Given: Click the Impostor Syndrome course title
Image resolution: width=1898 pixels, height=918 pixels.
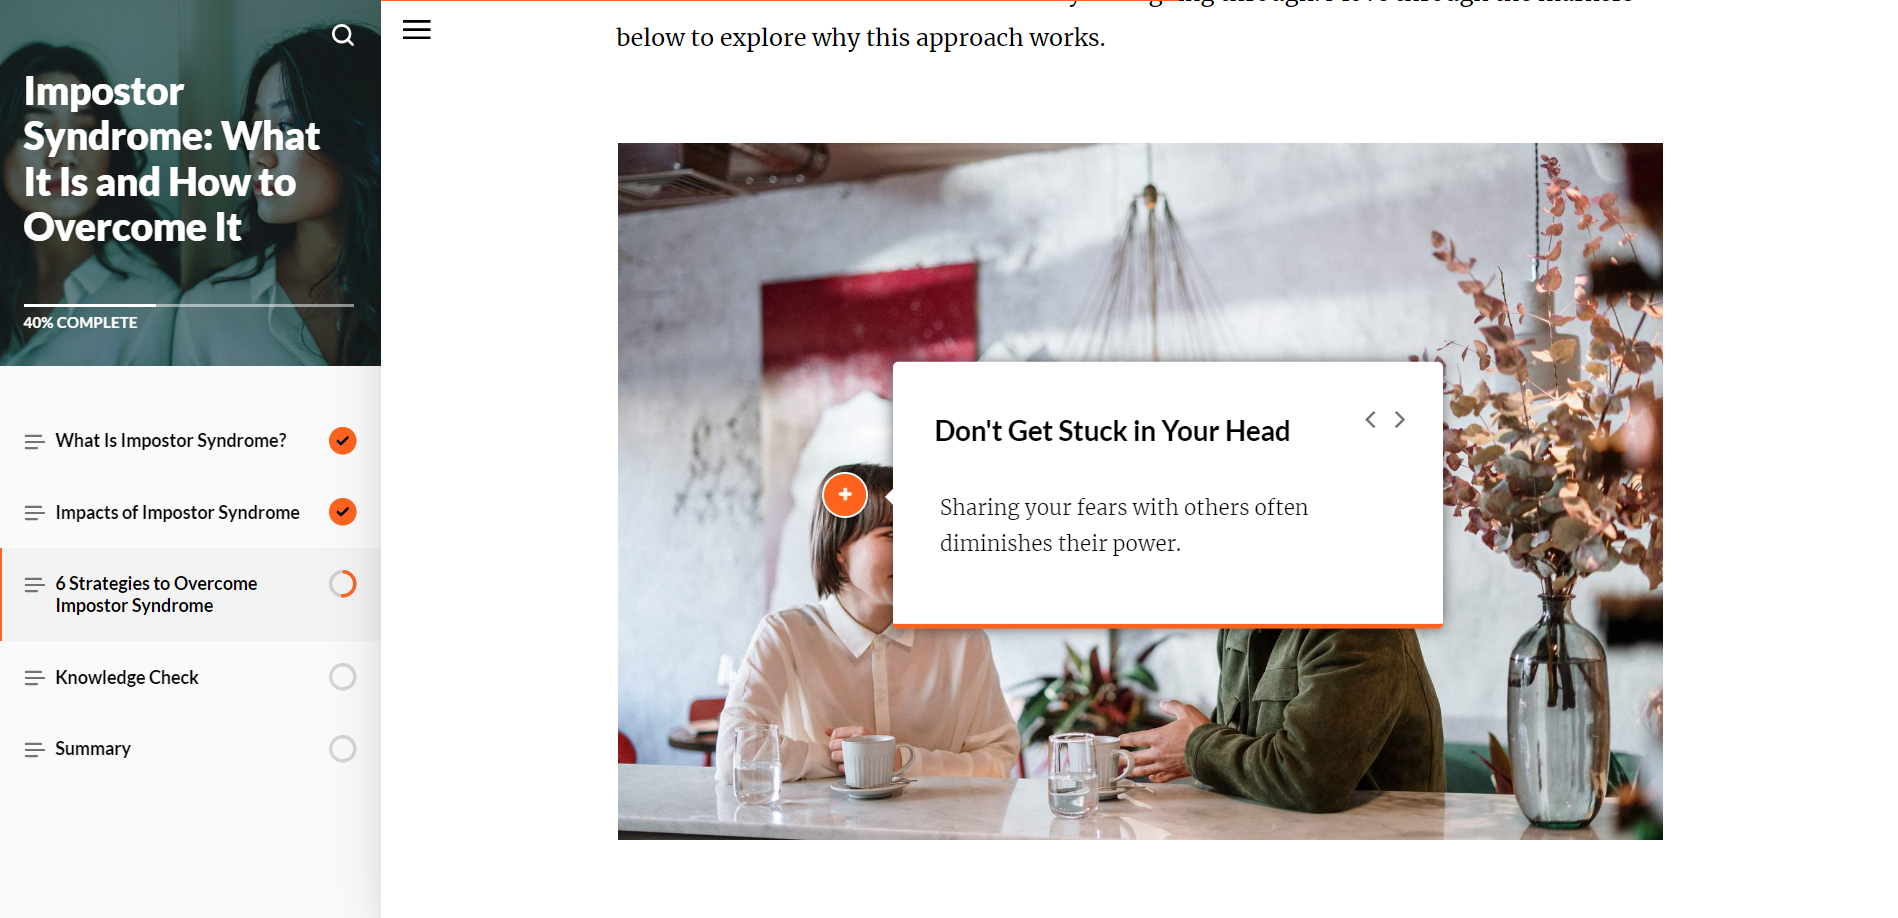Looking at the screenshot, I should (172, 159).
